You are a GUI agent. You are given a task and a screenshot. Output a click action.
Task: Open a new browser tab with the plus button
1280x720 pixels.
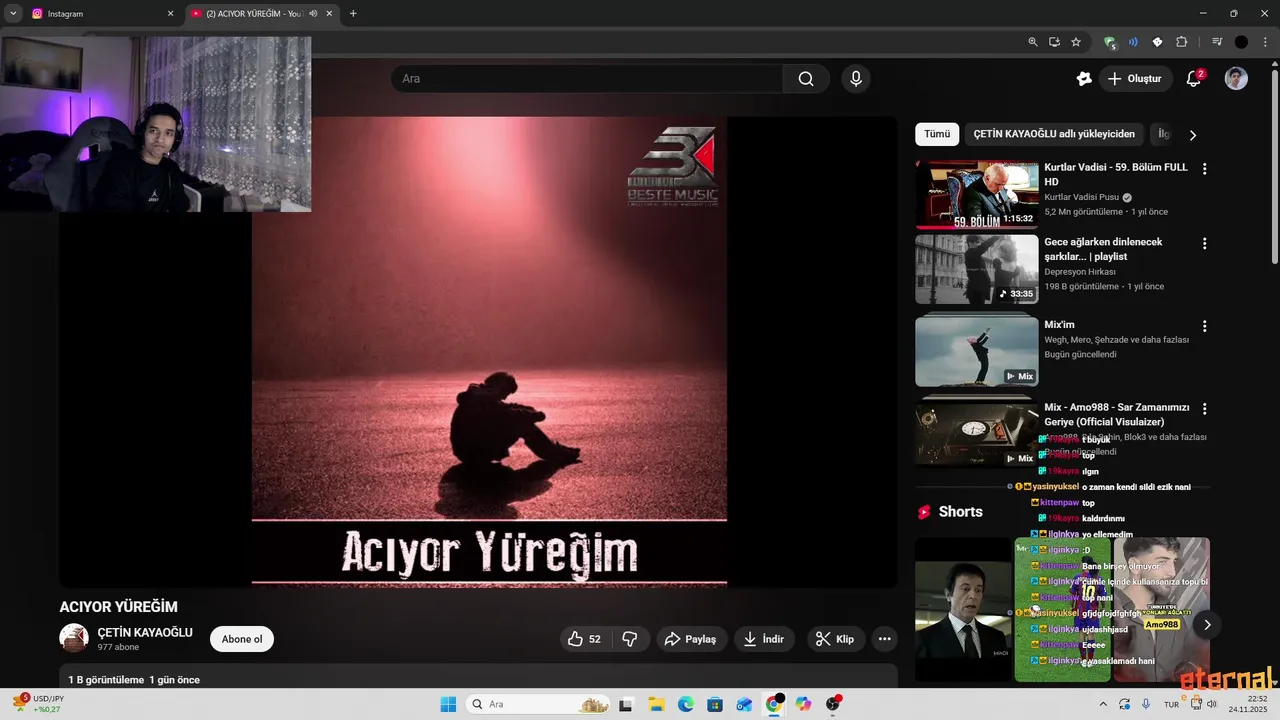353,13
